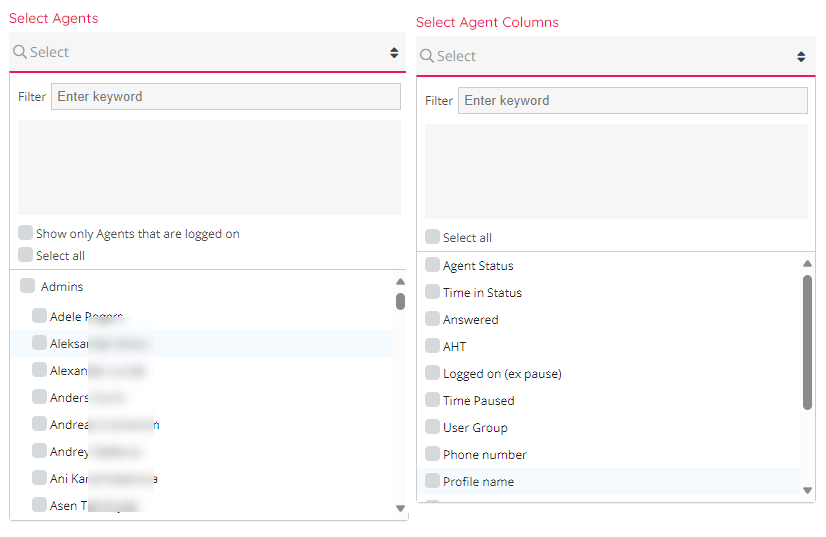This screenshot has height=537, width=826.
Task: Click the search icon in Select Agent Columns
Action: tap(427, 56)
